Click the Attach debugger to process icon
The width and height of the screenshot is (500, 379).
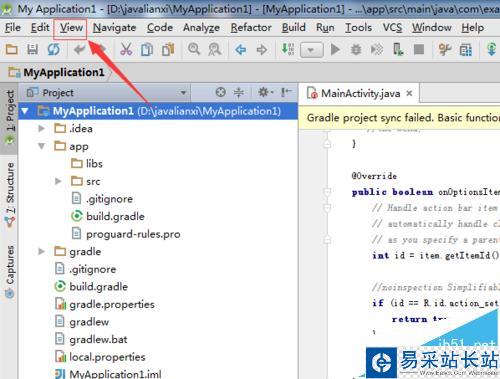tap(398, 50)
